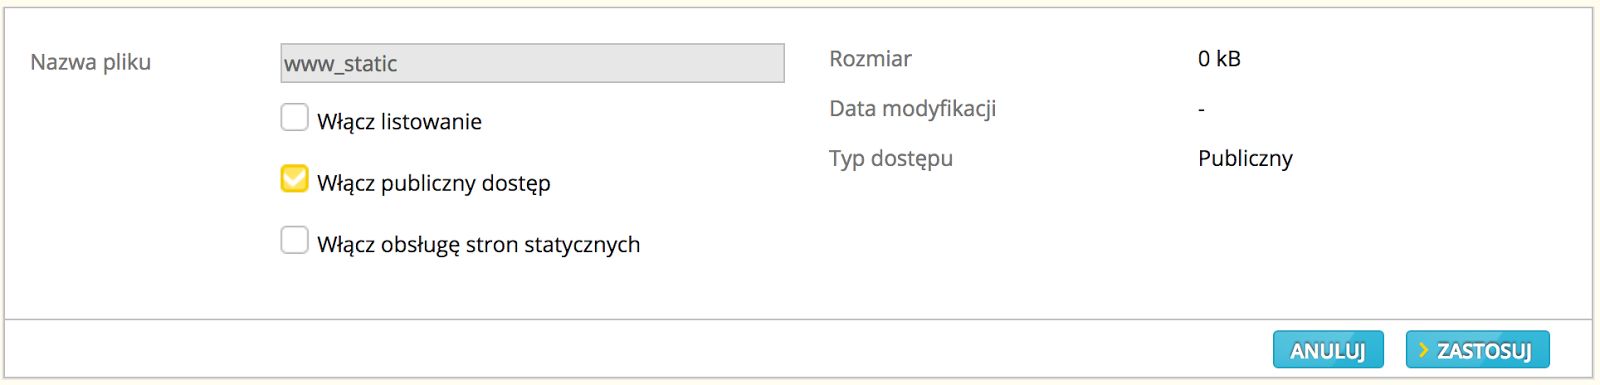Click the yellow arrow icon on ZASTOSUJ

[x=1424, y=350]
